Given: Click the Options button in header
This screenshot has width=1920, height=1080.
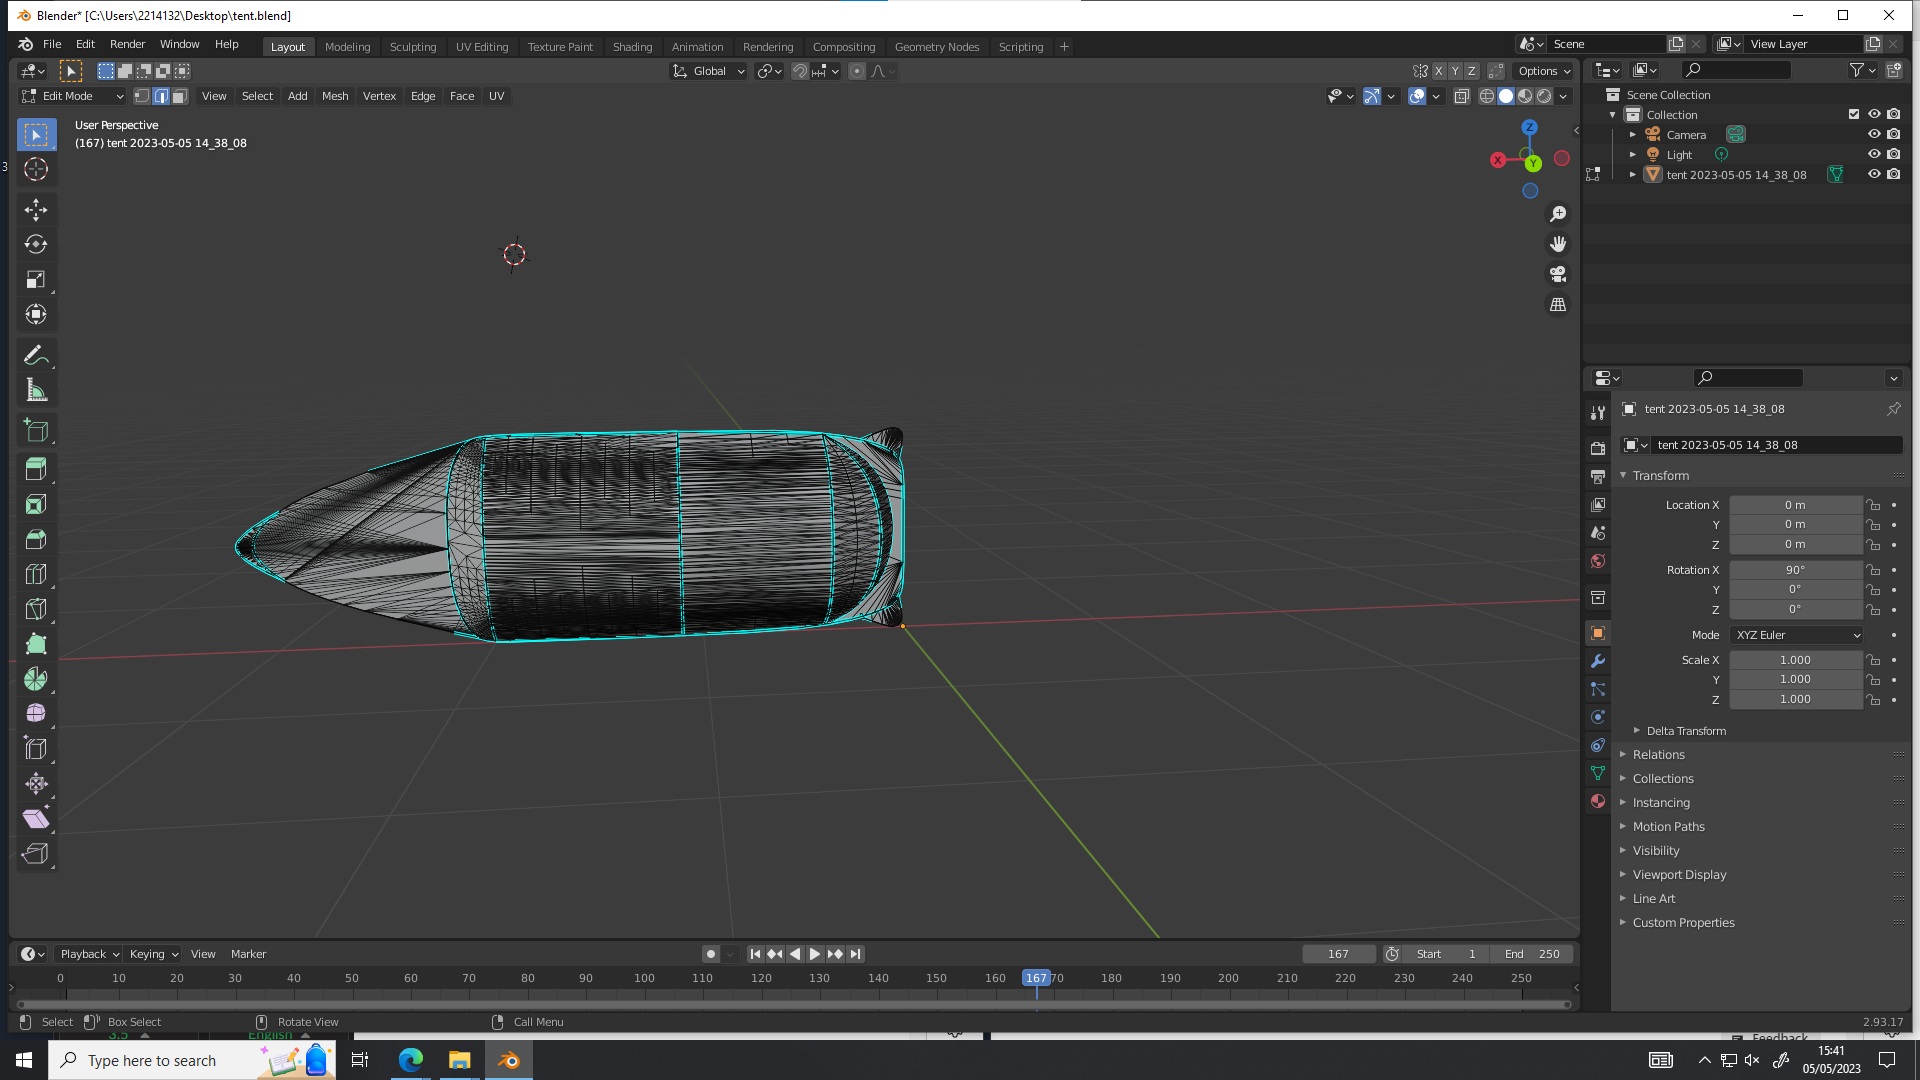Looking at the screenshot, I should 1543,71.
